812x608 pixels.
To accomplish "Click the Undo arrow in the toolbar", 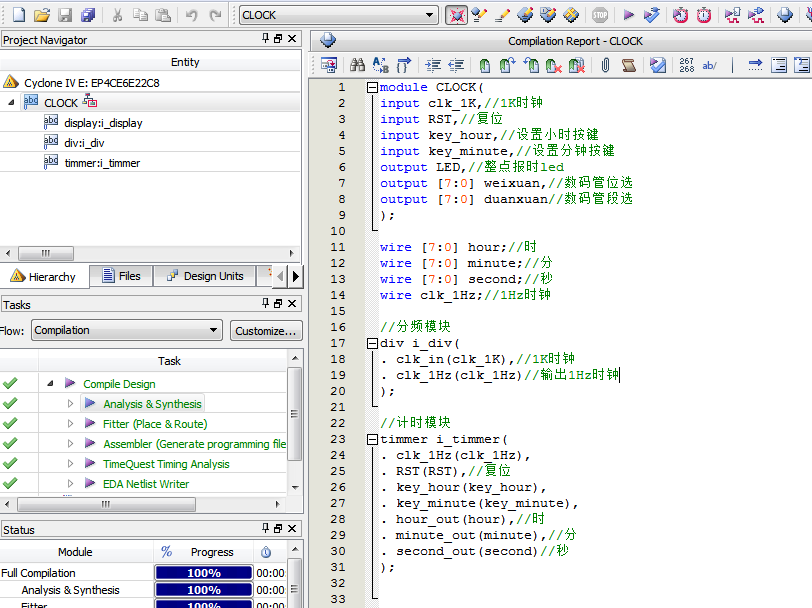I will [x=192, y=15].
